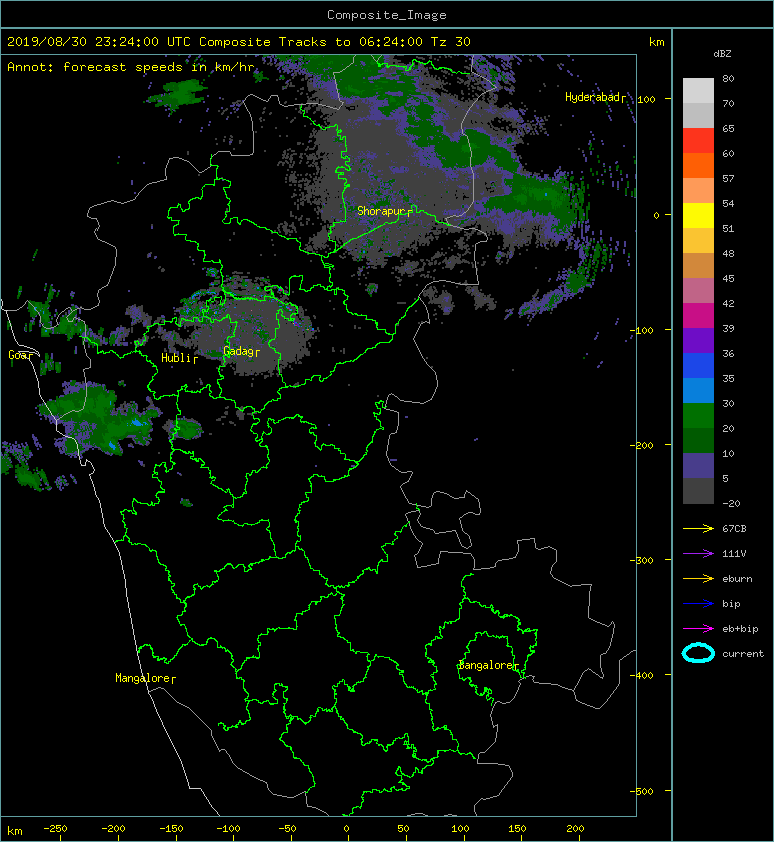This screenshot has height=842, width=774.
Task: Click the dBZ heading above the color scale
Action: 722,54
